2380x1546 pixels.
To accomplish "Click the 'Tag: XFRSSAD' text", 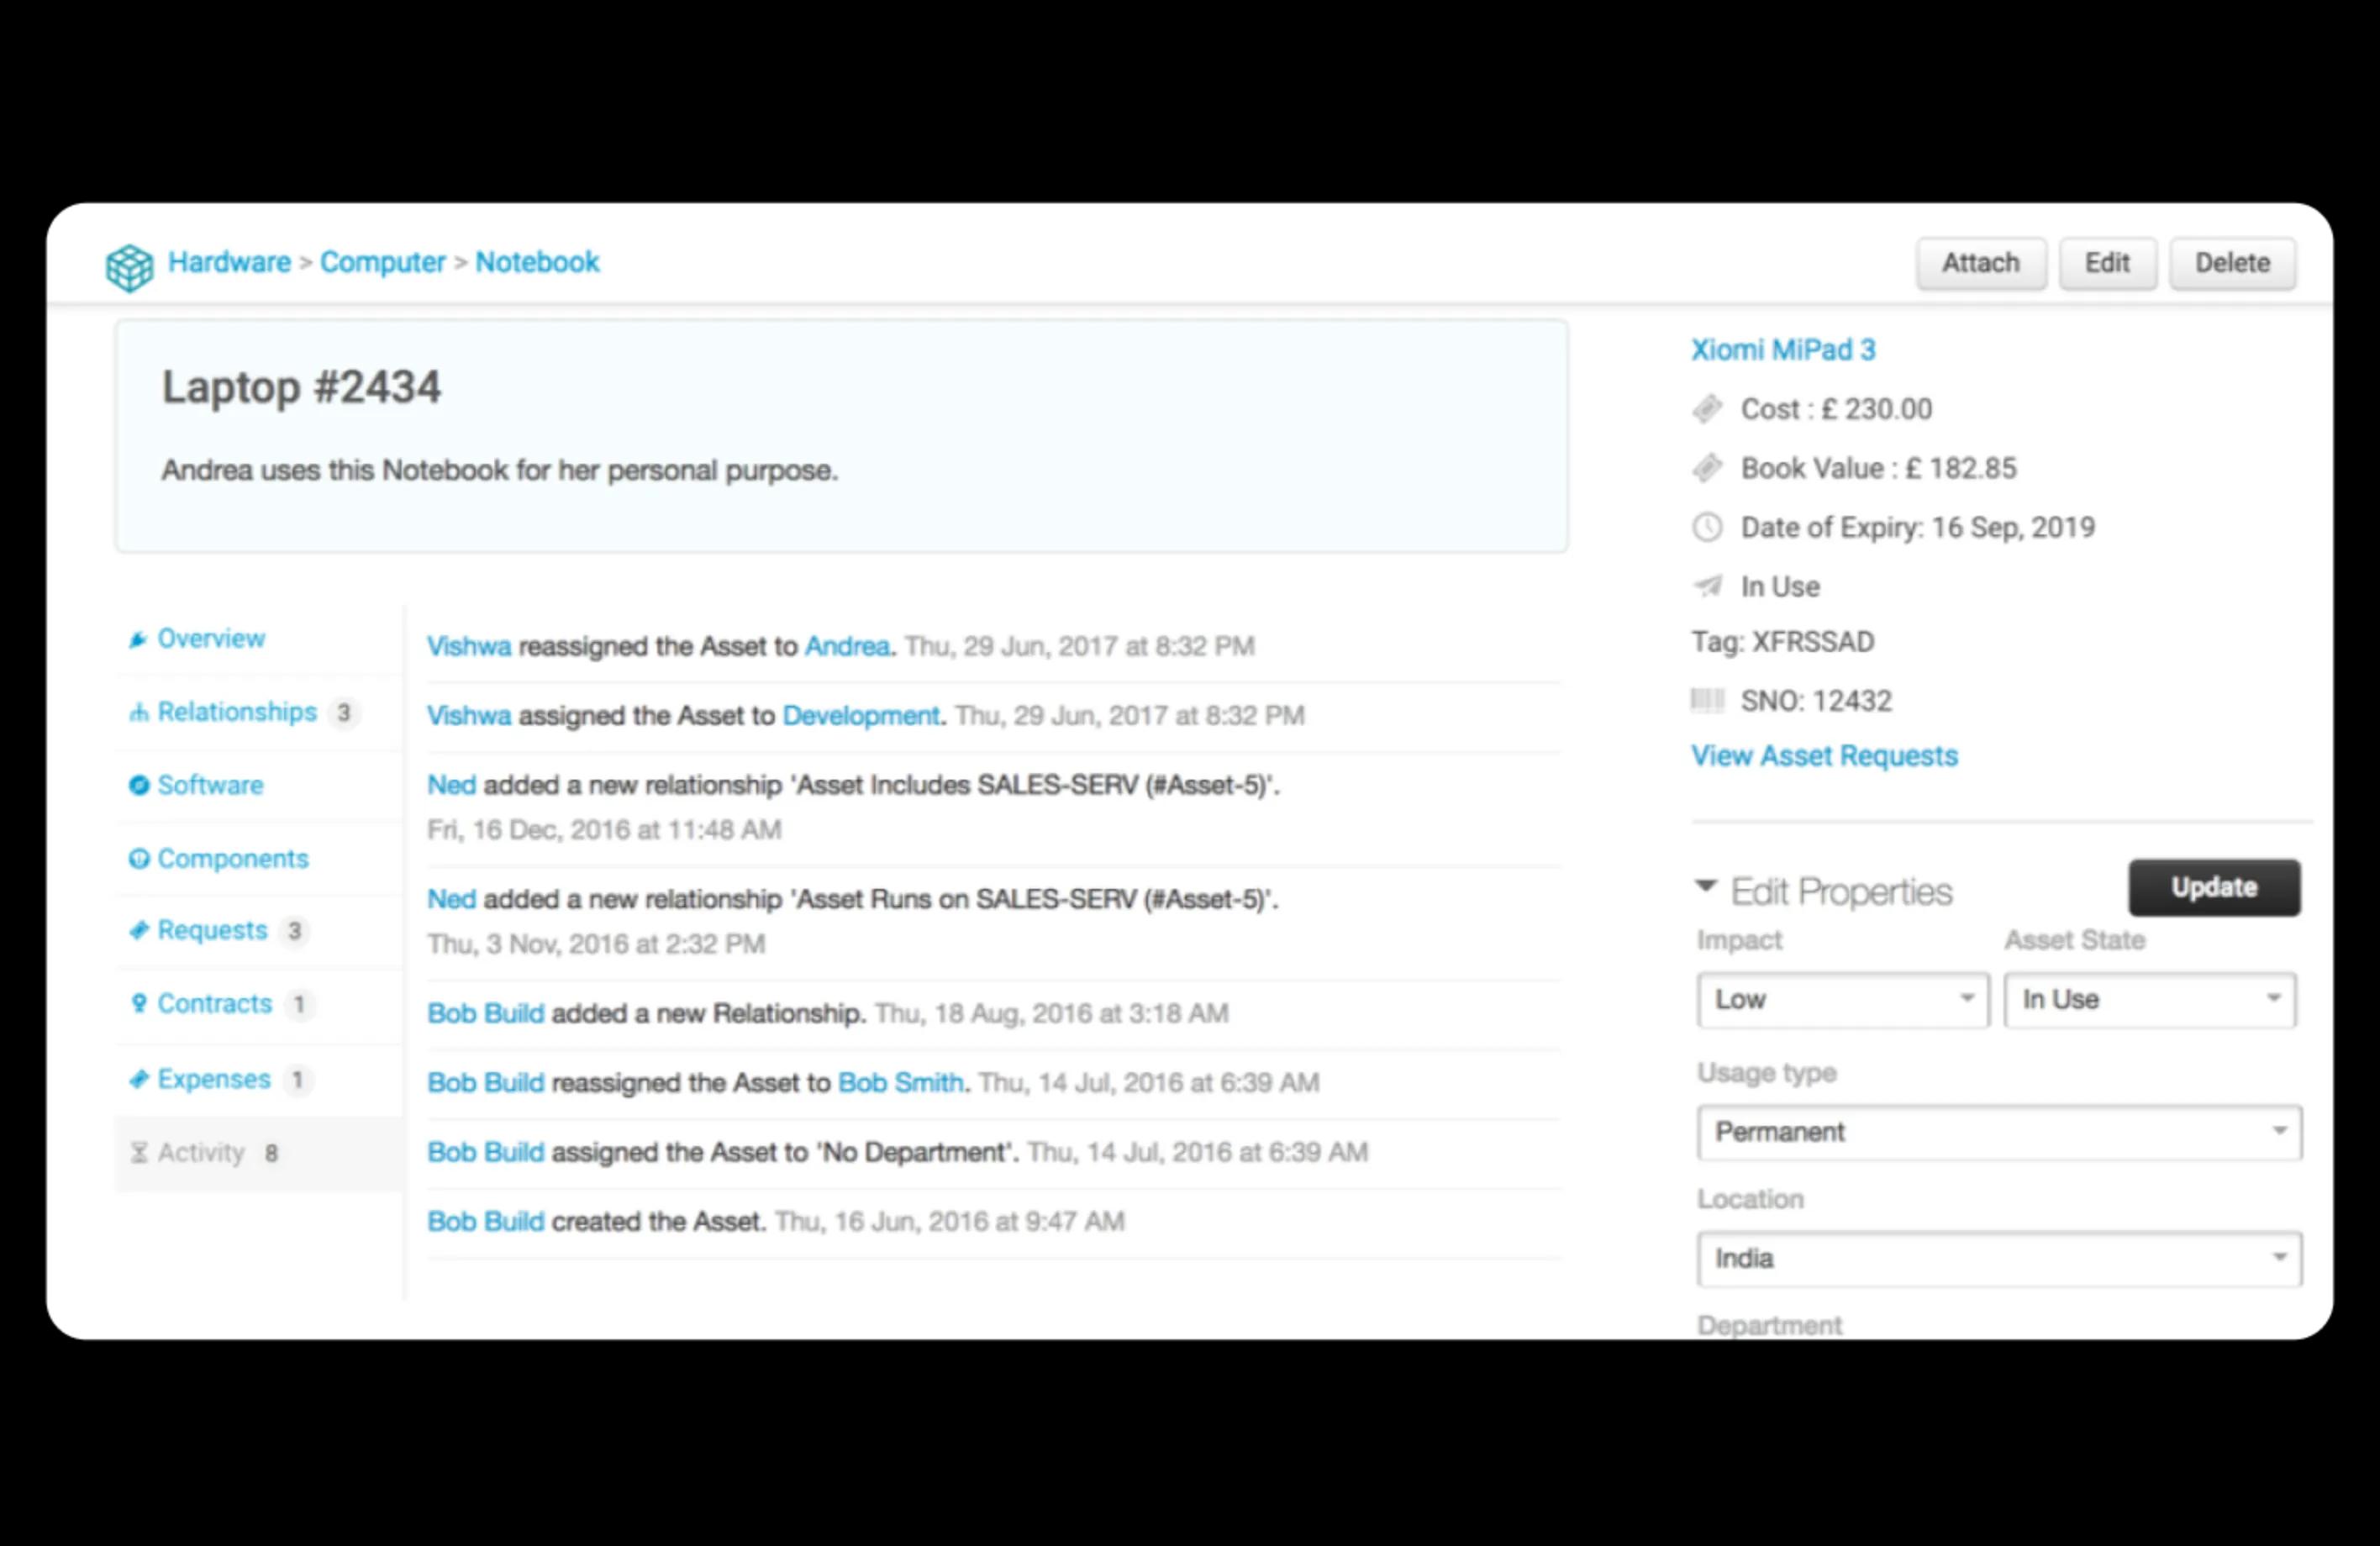I will pyautogui.click(x=1782, y=641).
